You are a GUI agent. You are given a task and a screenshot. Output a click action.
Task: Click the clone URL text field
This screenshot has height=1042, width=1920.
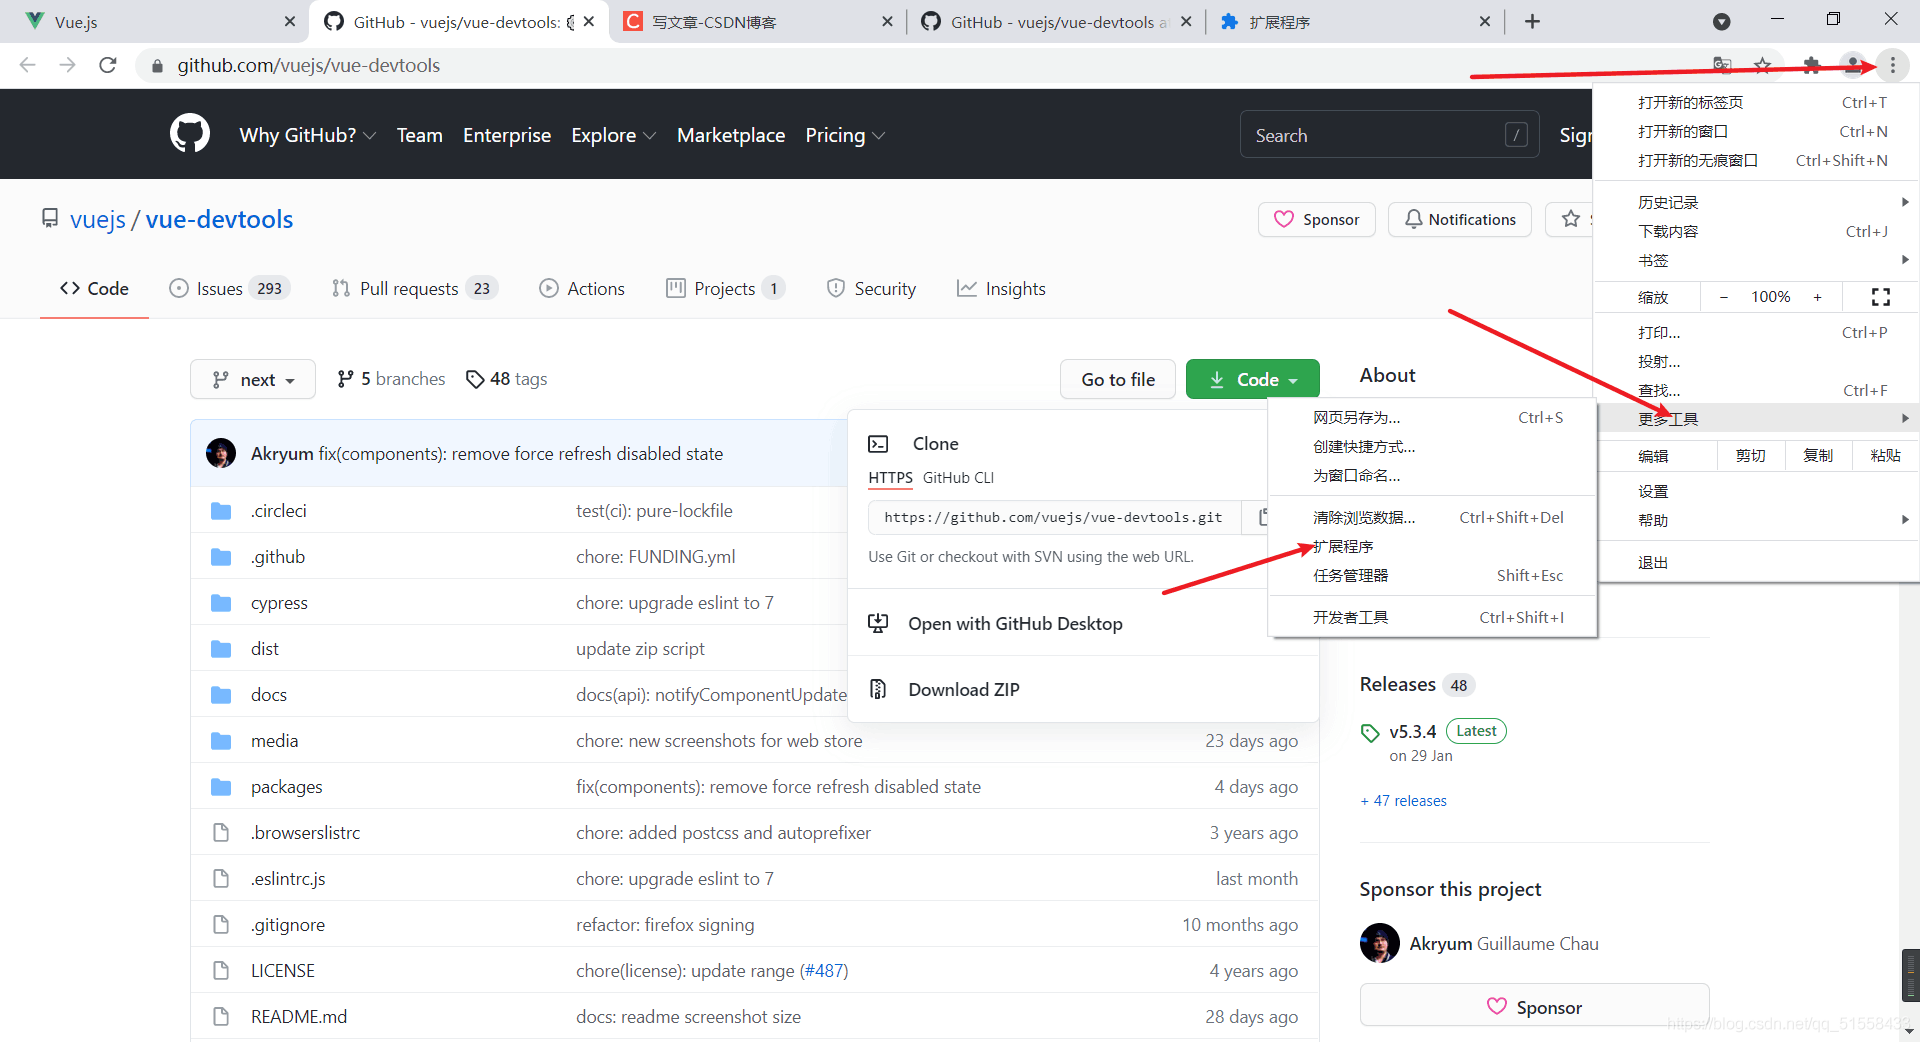coord(1055,517)
